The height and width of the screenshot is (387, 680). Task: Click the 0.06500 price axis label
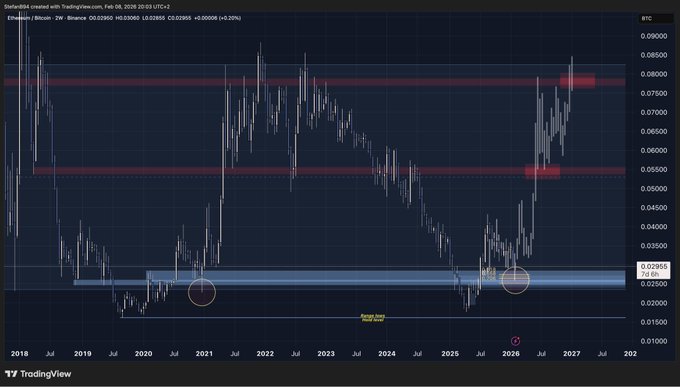click(x=654, y=131)
